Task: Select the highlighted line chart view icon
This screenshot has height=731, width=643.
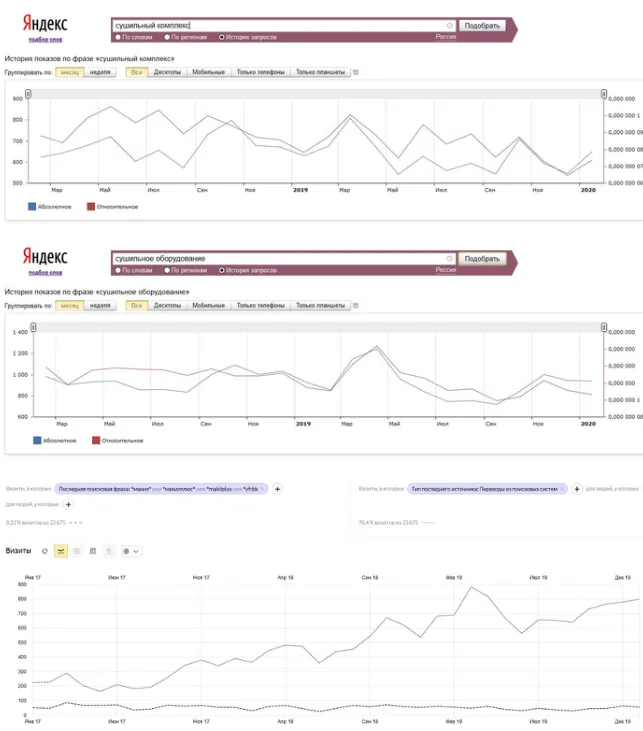Action: (61, 551)
